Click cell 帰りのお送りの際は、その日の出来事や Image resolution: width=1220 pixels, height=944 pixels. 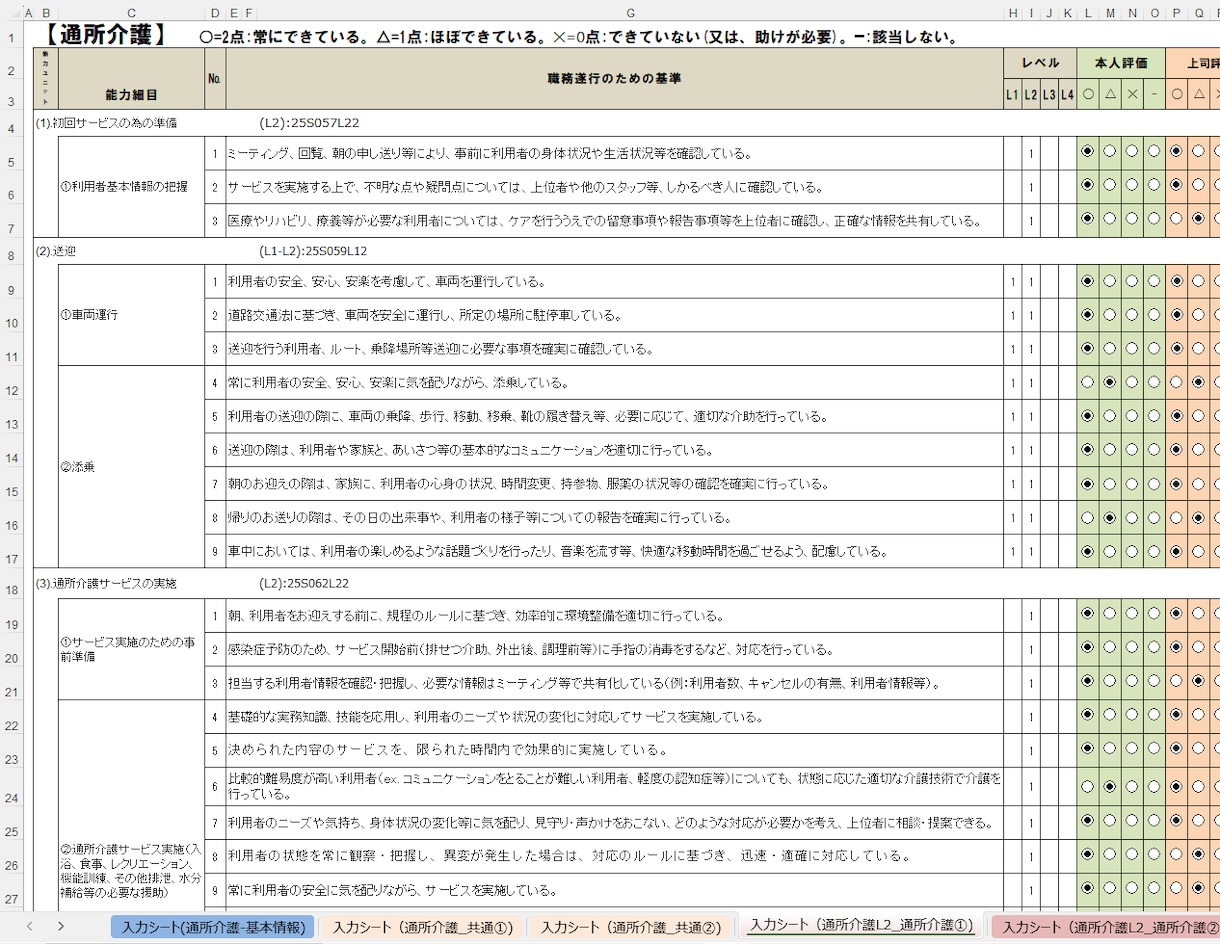614,518
